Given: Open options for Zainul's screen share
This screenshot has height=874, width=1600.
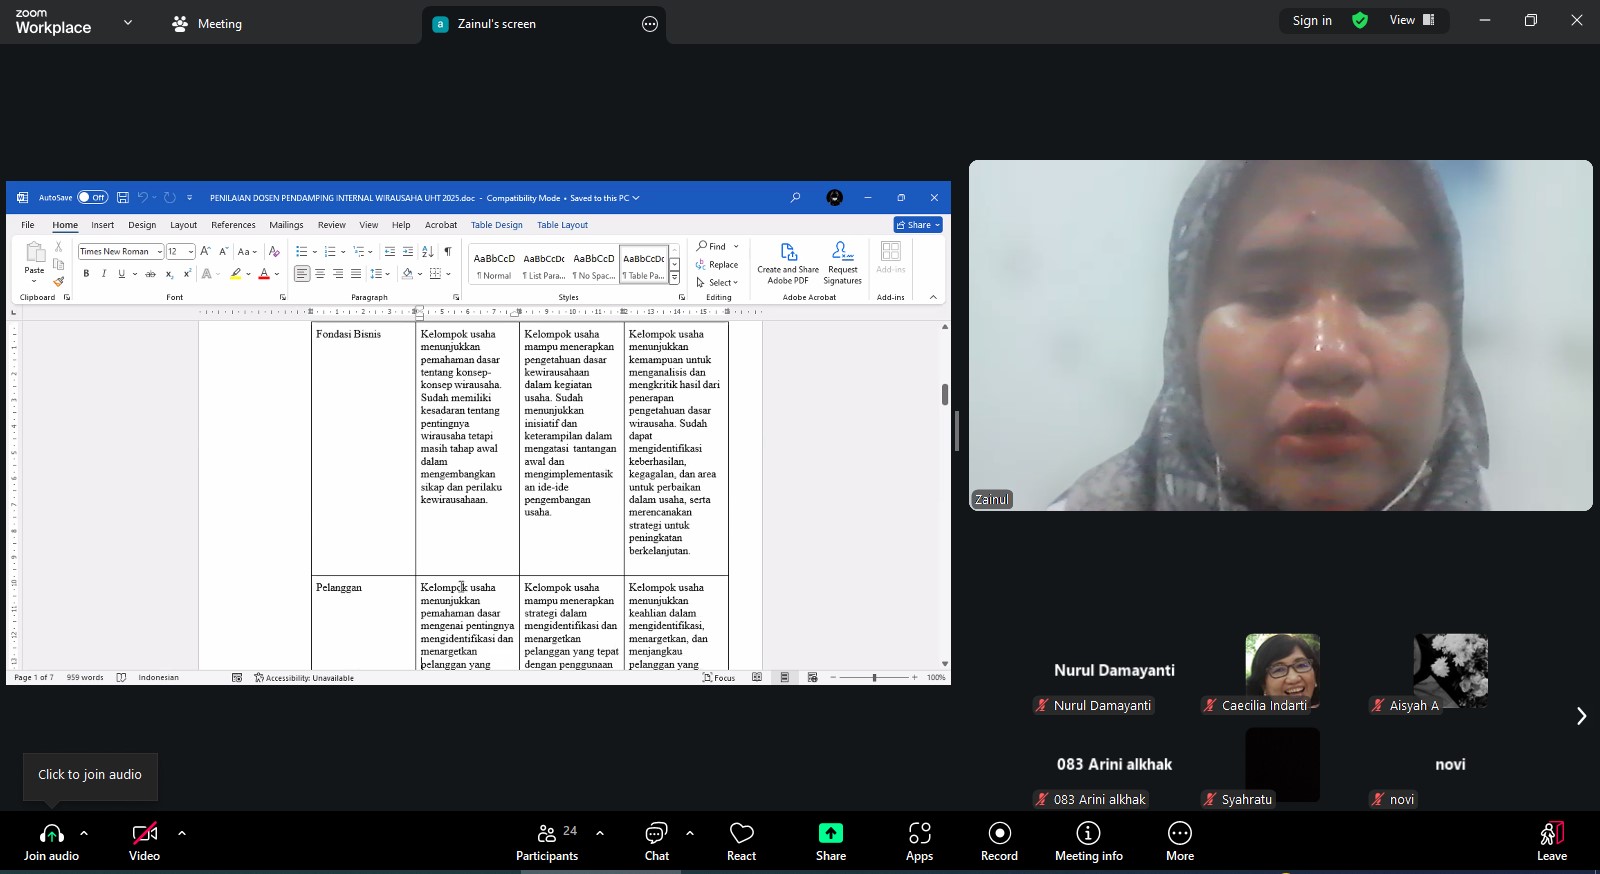Looking at the screenshot, I should (650, 24).
